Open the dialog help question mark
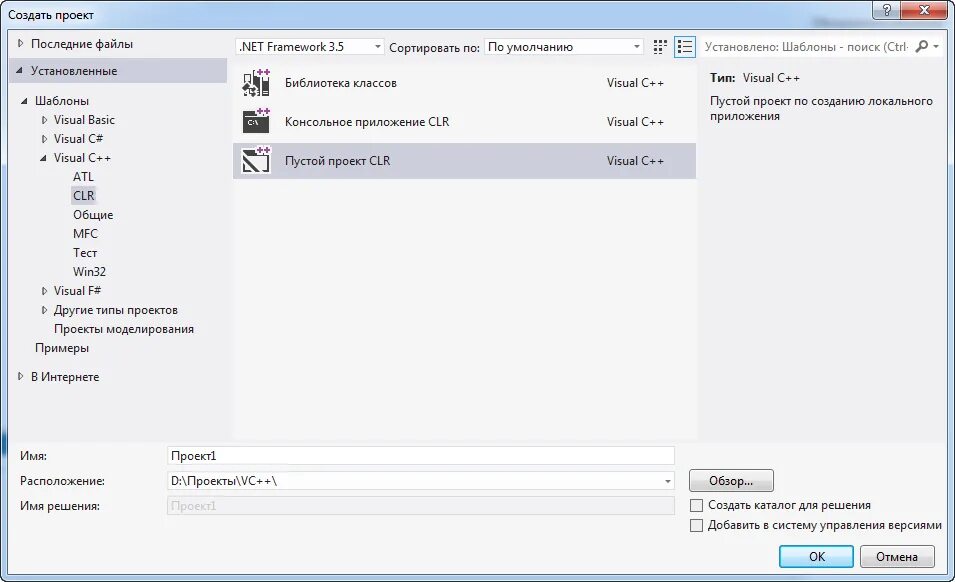 pos(886,10)
